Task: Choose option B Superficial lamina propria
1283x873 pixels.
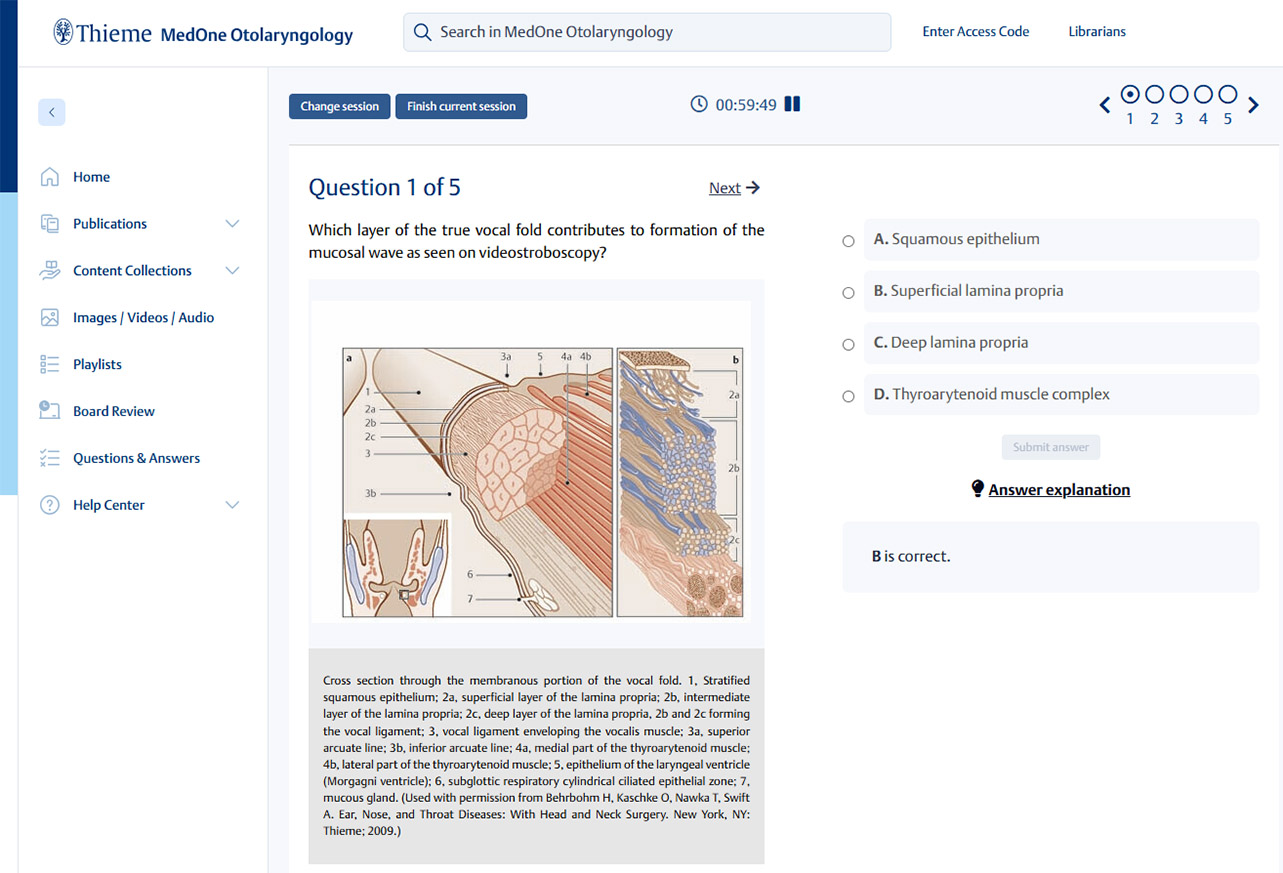Action: point(848,293)
